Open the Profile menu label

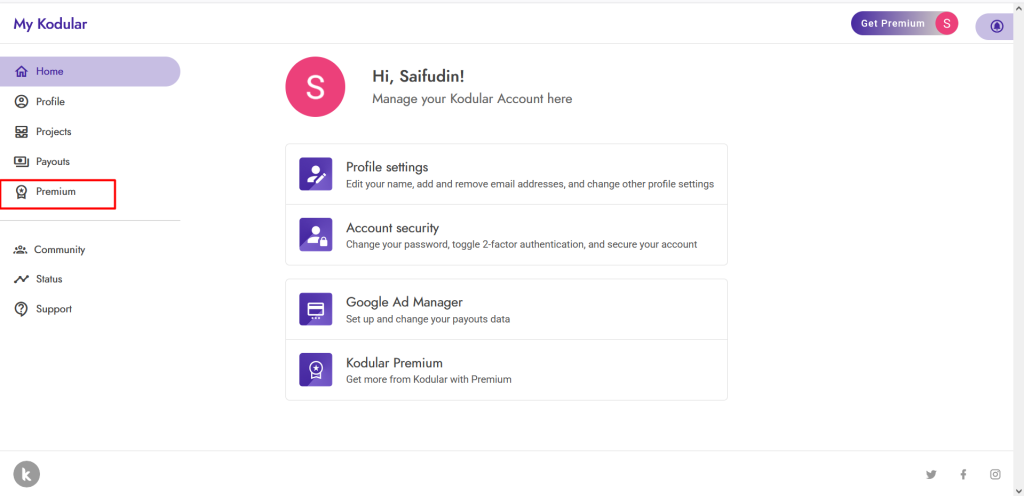coord(50,102)
